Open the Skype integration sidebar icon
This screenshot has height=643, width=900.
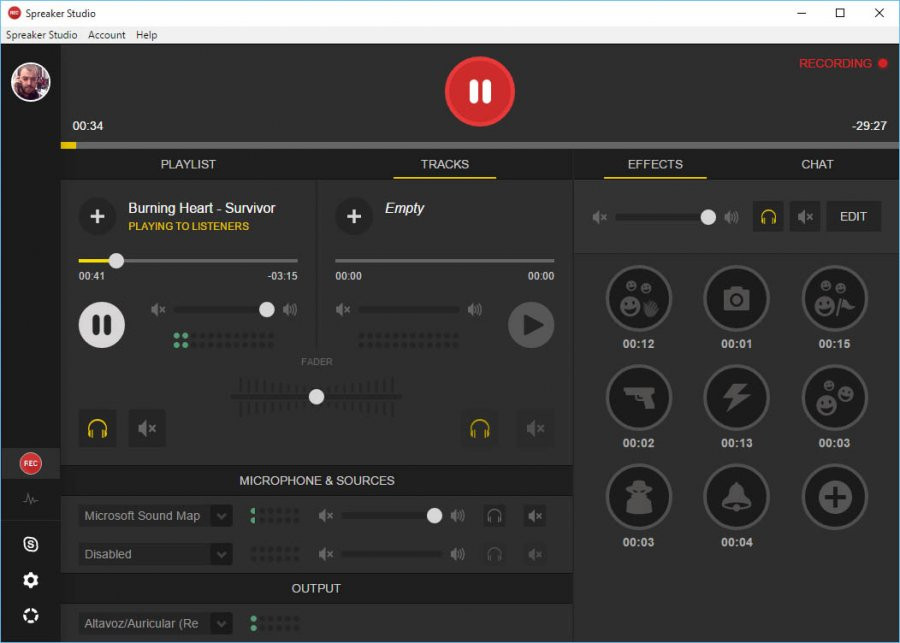[x=31, y=544]
